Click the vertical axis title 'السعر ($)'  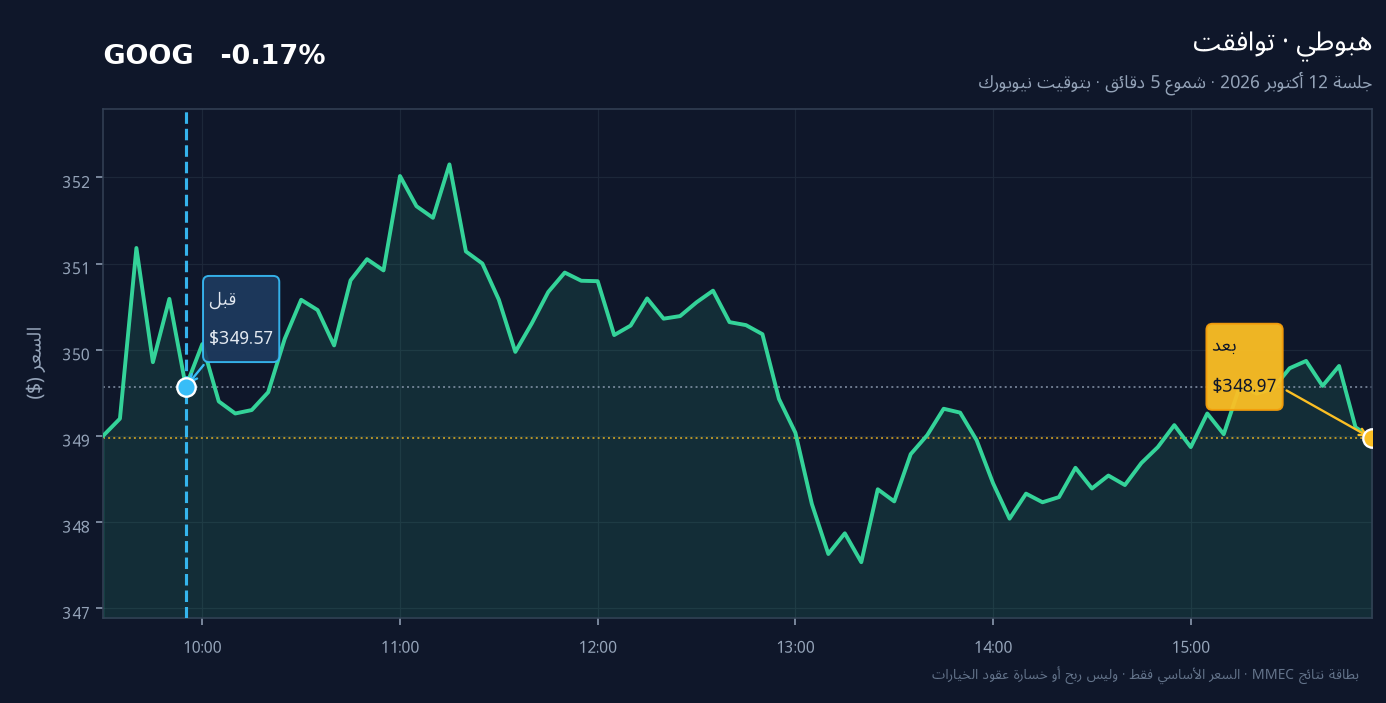pos(34,363)
